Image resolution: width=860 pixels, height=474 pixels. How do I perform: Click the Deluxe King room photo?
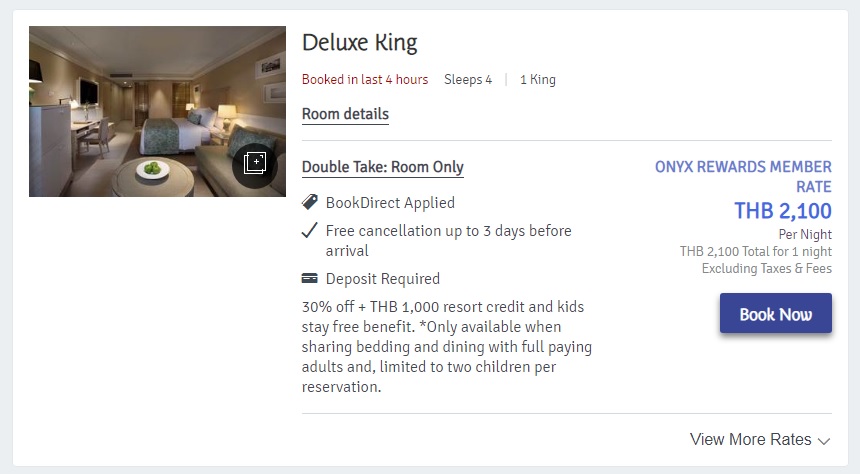point(130,110)
